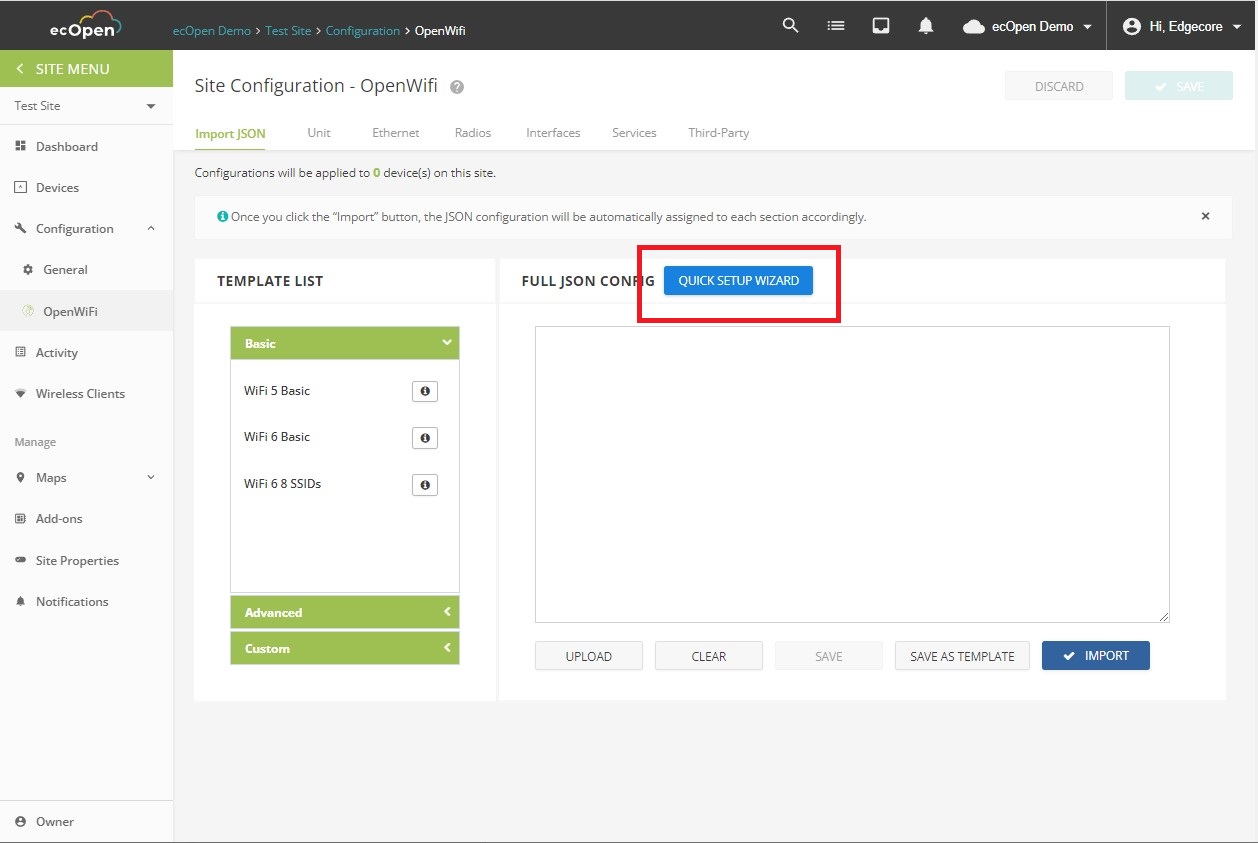
Task: Show info for WiFi 6 Basic template
Action: 425,438
